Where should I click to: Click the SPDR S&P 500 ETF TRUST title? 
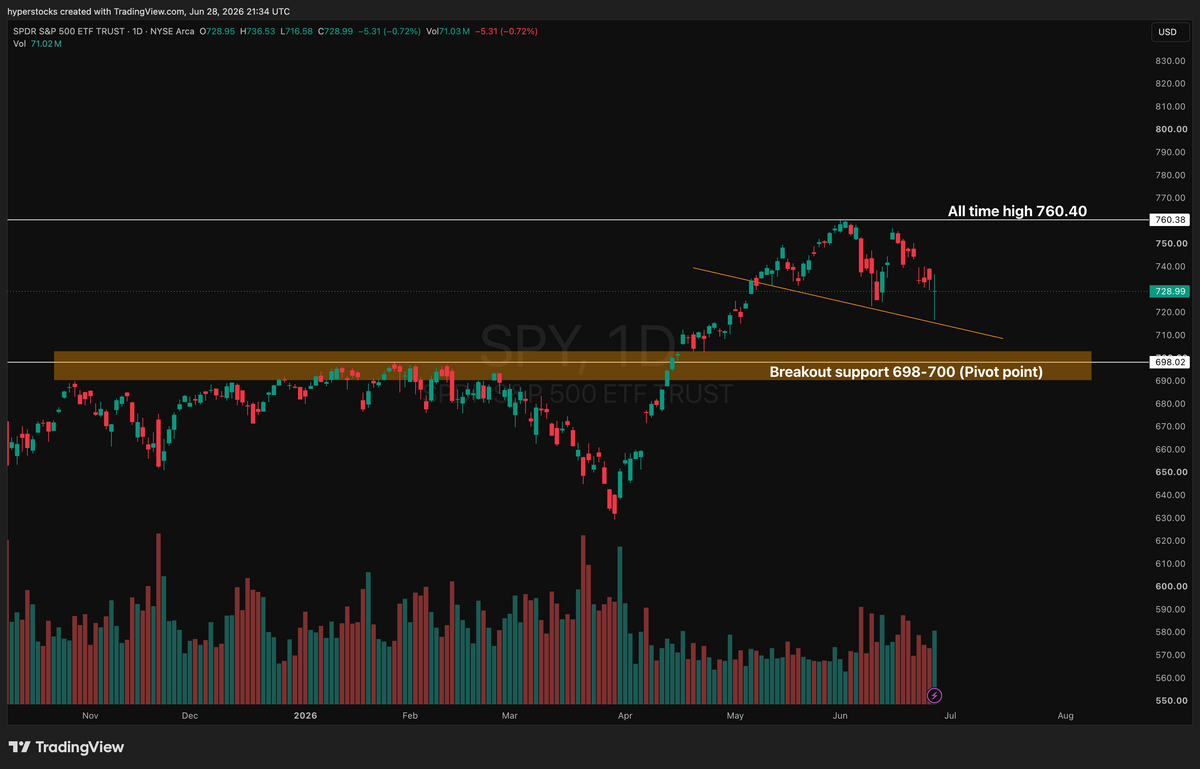point(68,32)
